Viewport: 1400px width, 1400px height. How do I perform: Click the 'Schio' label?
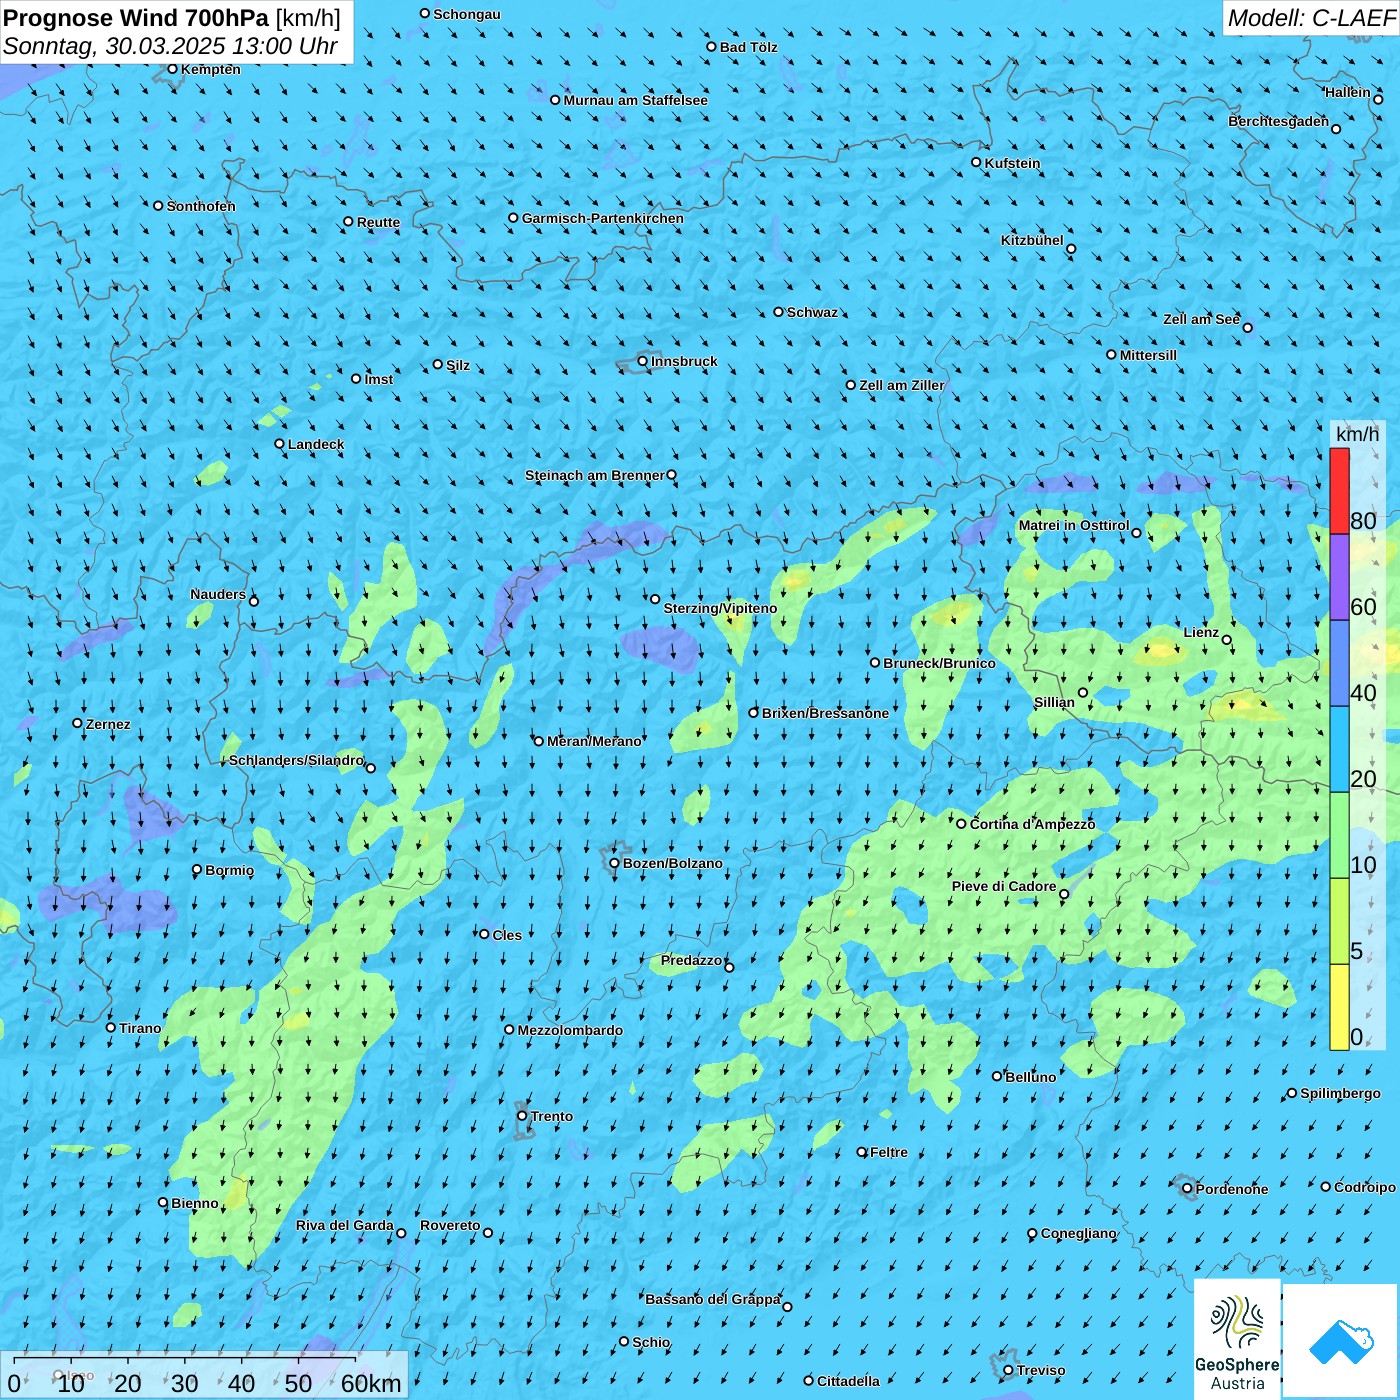point(651,1342)
